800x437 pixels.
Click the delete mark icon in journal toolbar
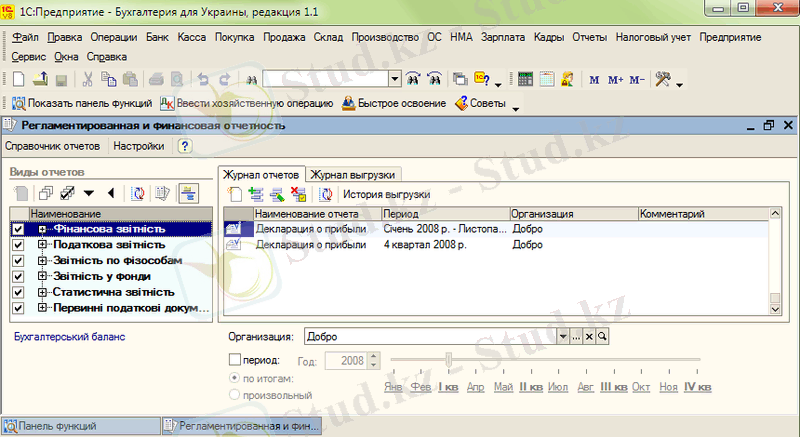[297, 194]
